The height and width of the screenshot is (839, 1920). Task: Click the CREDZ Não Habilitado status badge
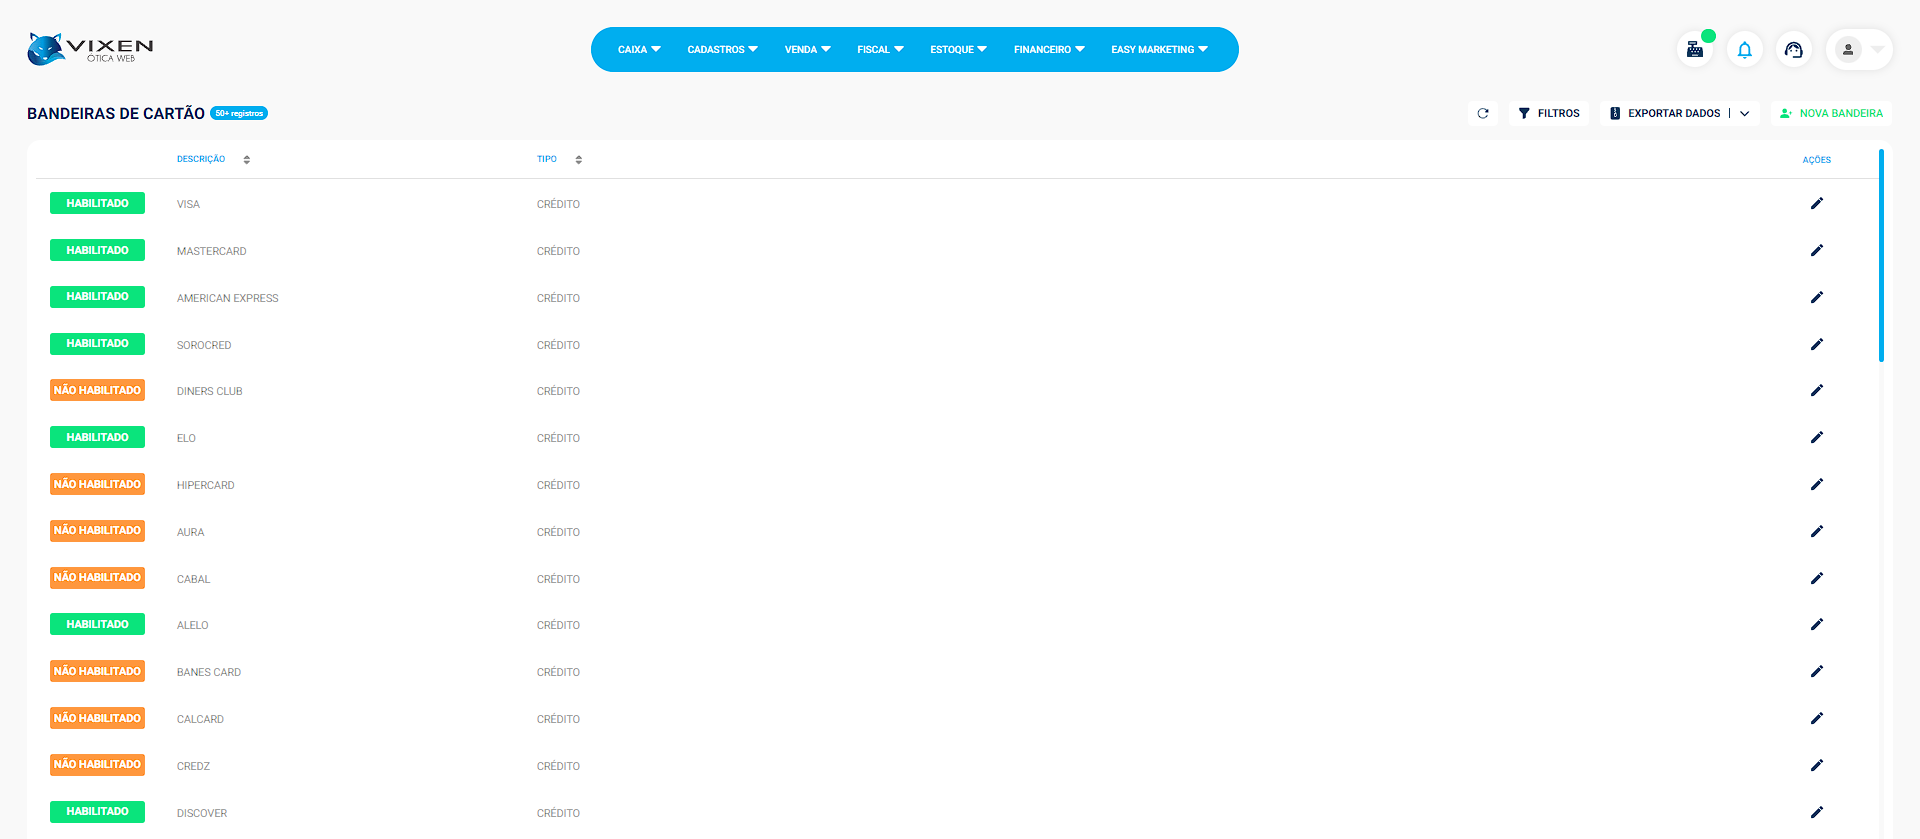point(97,765)
